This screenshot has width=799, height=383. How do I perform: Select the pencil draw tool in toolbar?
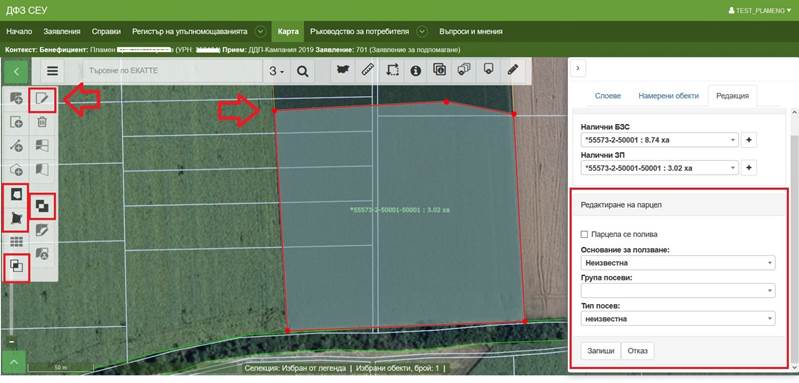513,71
